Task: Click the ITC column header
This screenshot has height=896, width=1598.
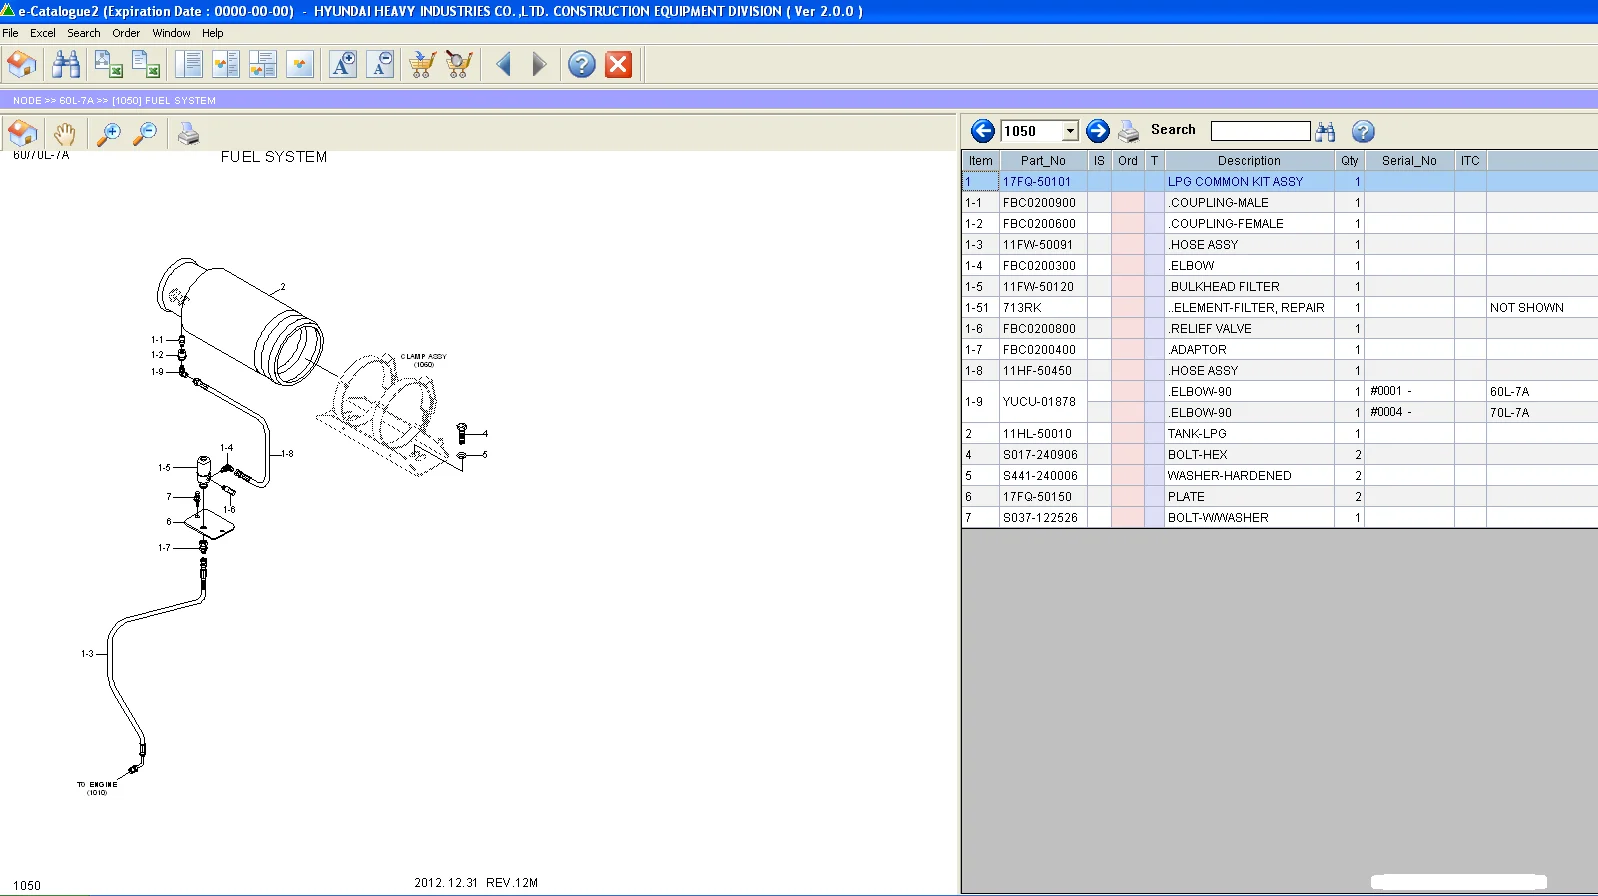Action: (1470, 161)
